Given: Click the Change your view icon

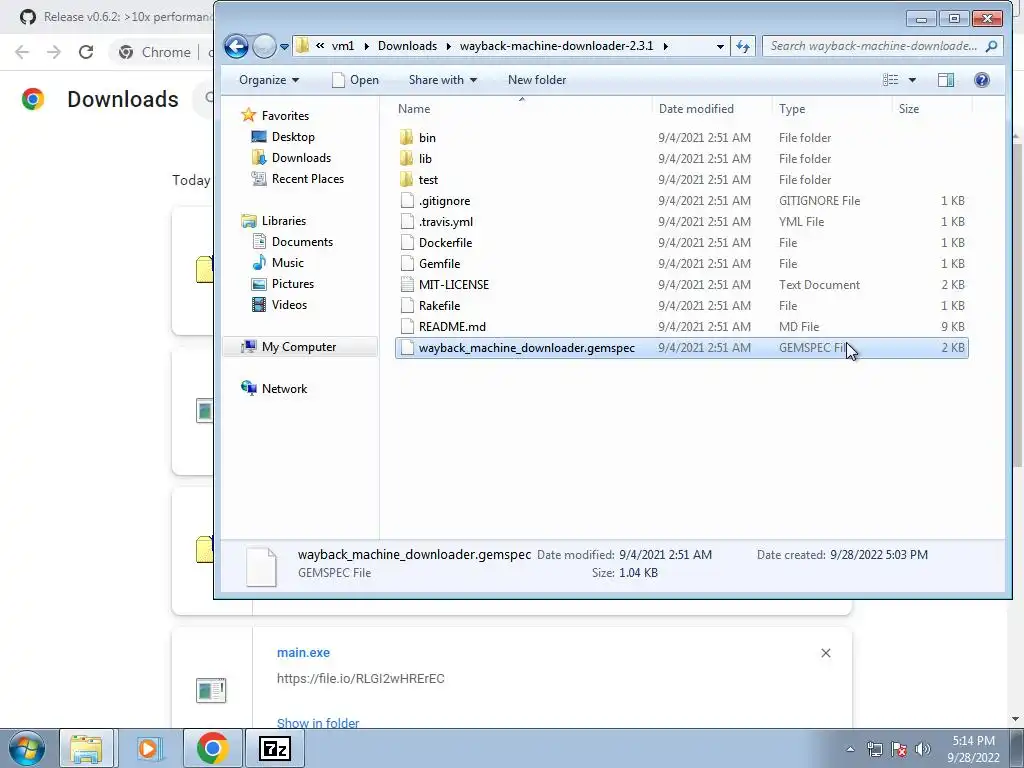Looking at the screenshot, I should point(891,80).
